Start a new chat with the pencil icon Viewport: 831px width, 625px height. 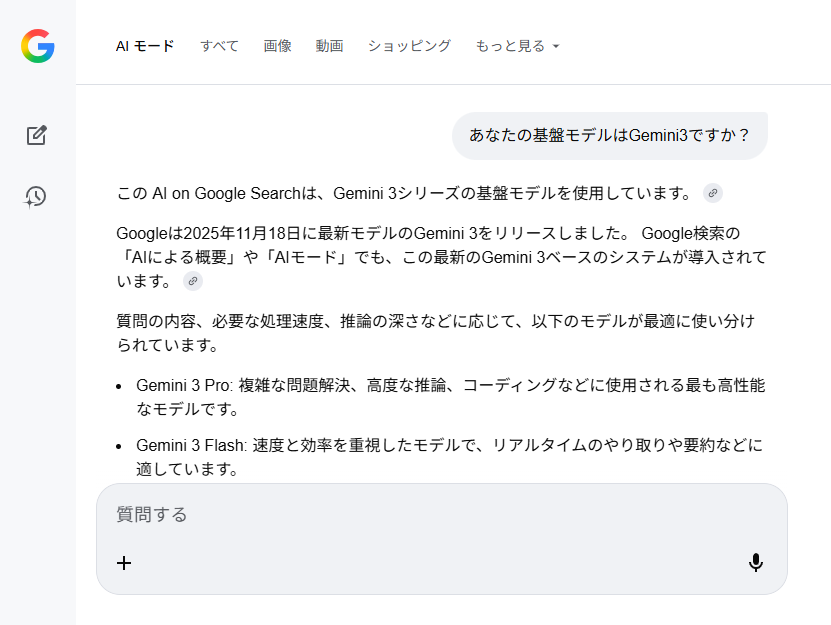click(37, 135)
